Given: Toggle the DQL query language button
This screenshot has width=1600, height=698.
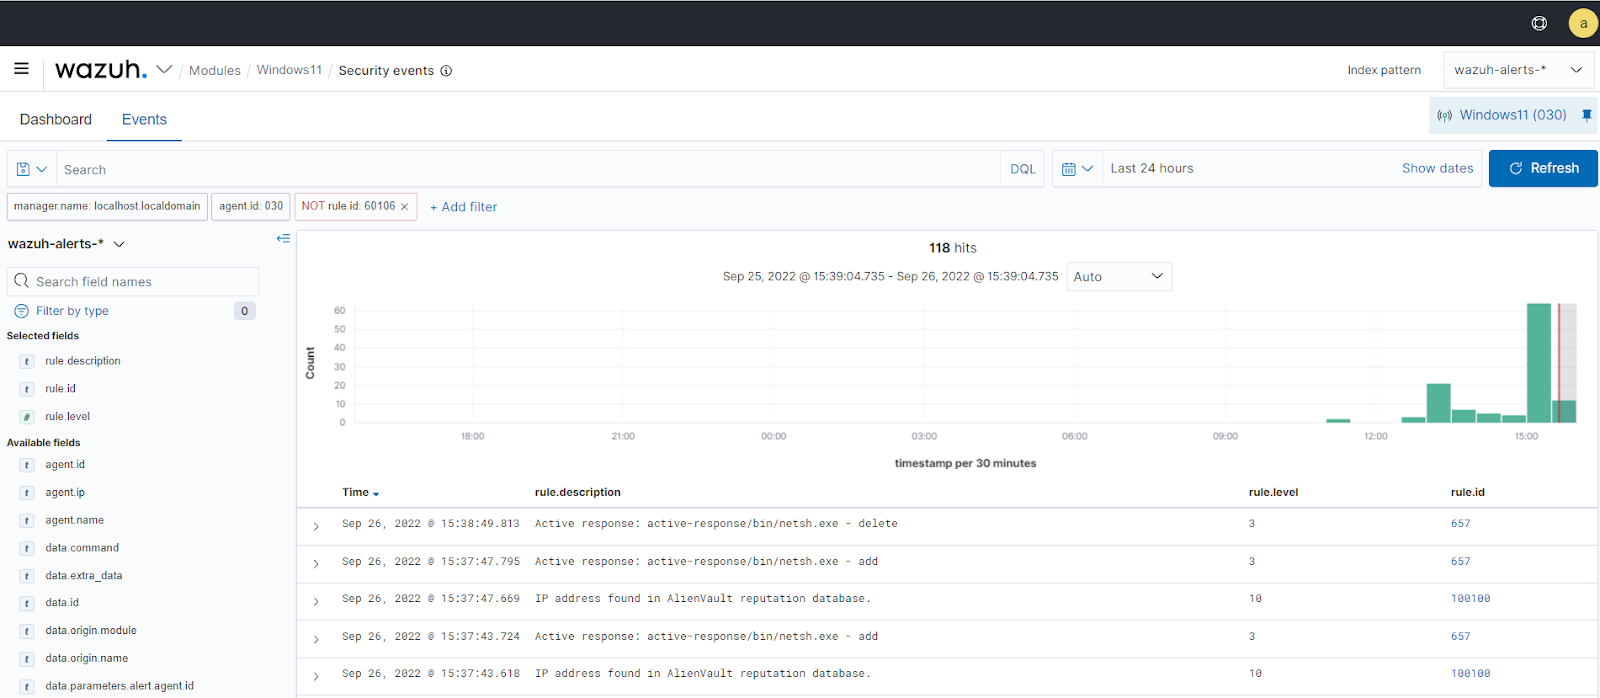Looking at the screenshot, I should tap(1022, 169).
